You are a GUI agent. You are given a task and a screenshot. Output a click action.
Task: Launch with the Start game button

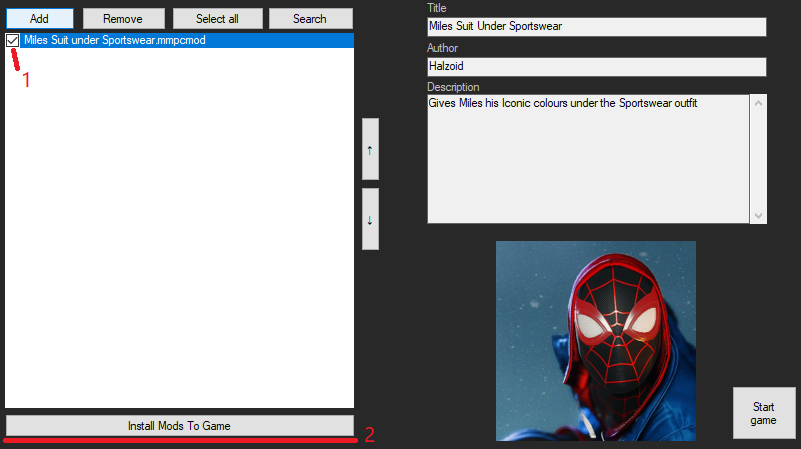coord(764,413)
